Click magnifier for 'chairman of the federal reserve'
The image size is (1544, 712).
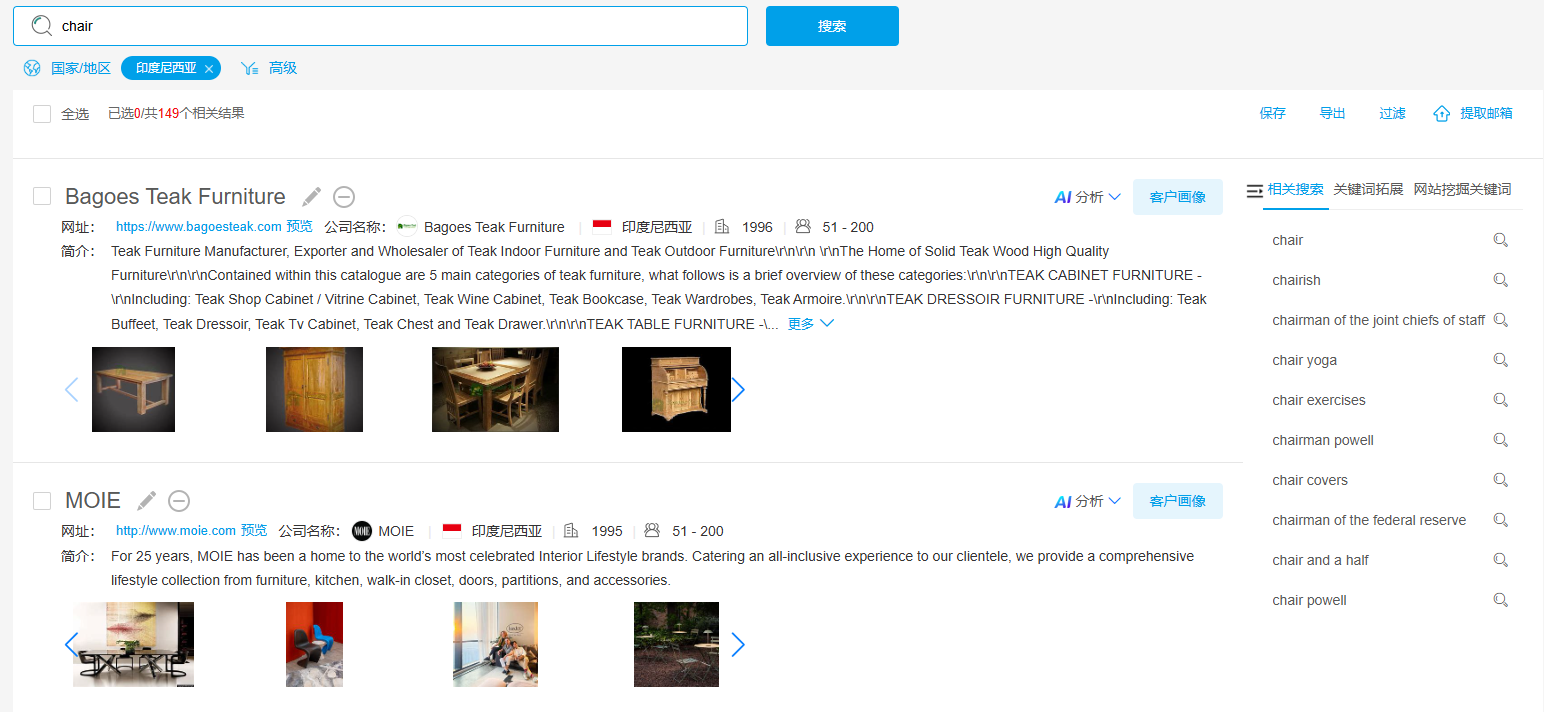(x=1500, y=520)
